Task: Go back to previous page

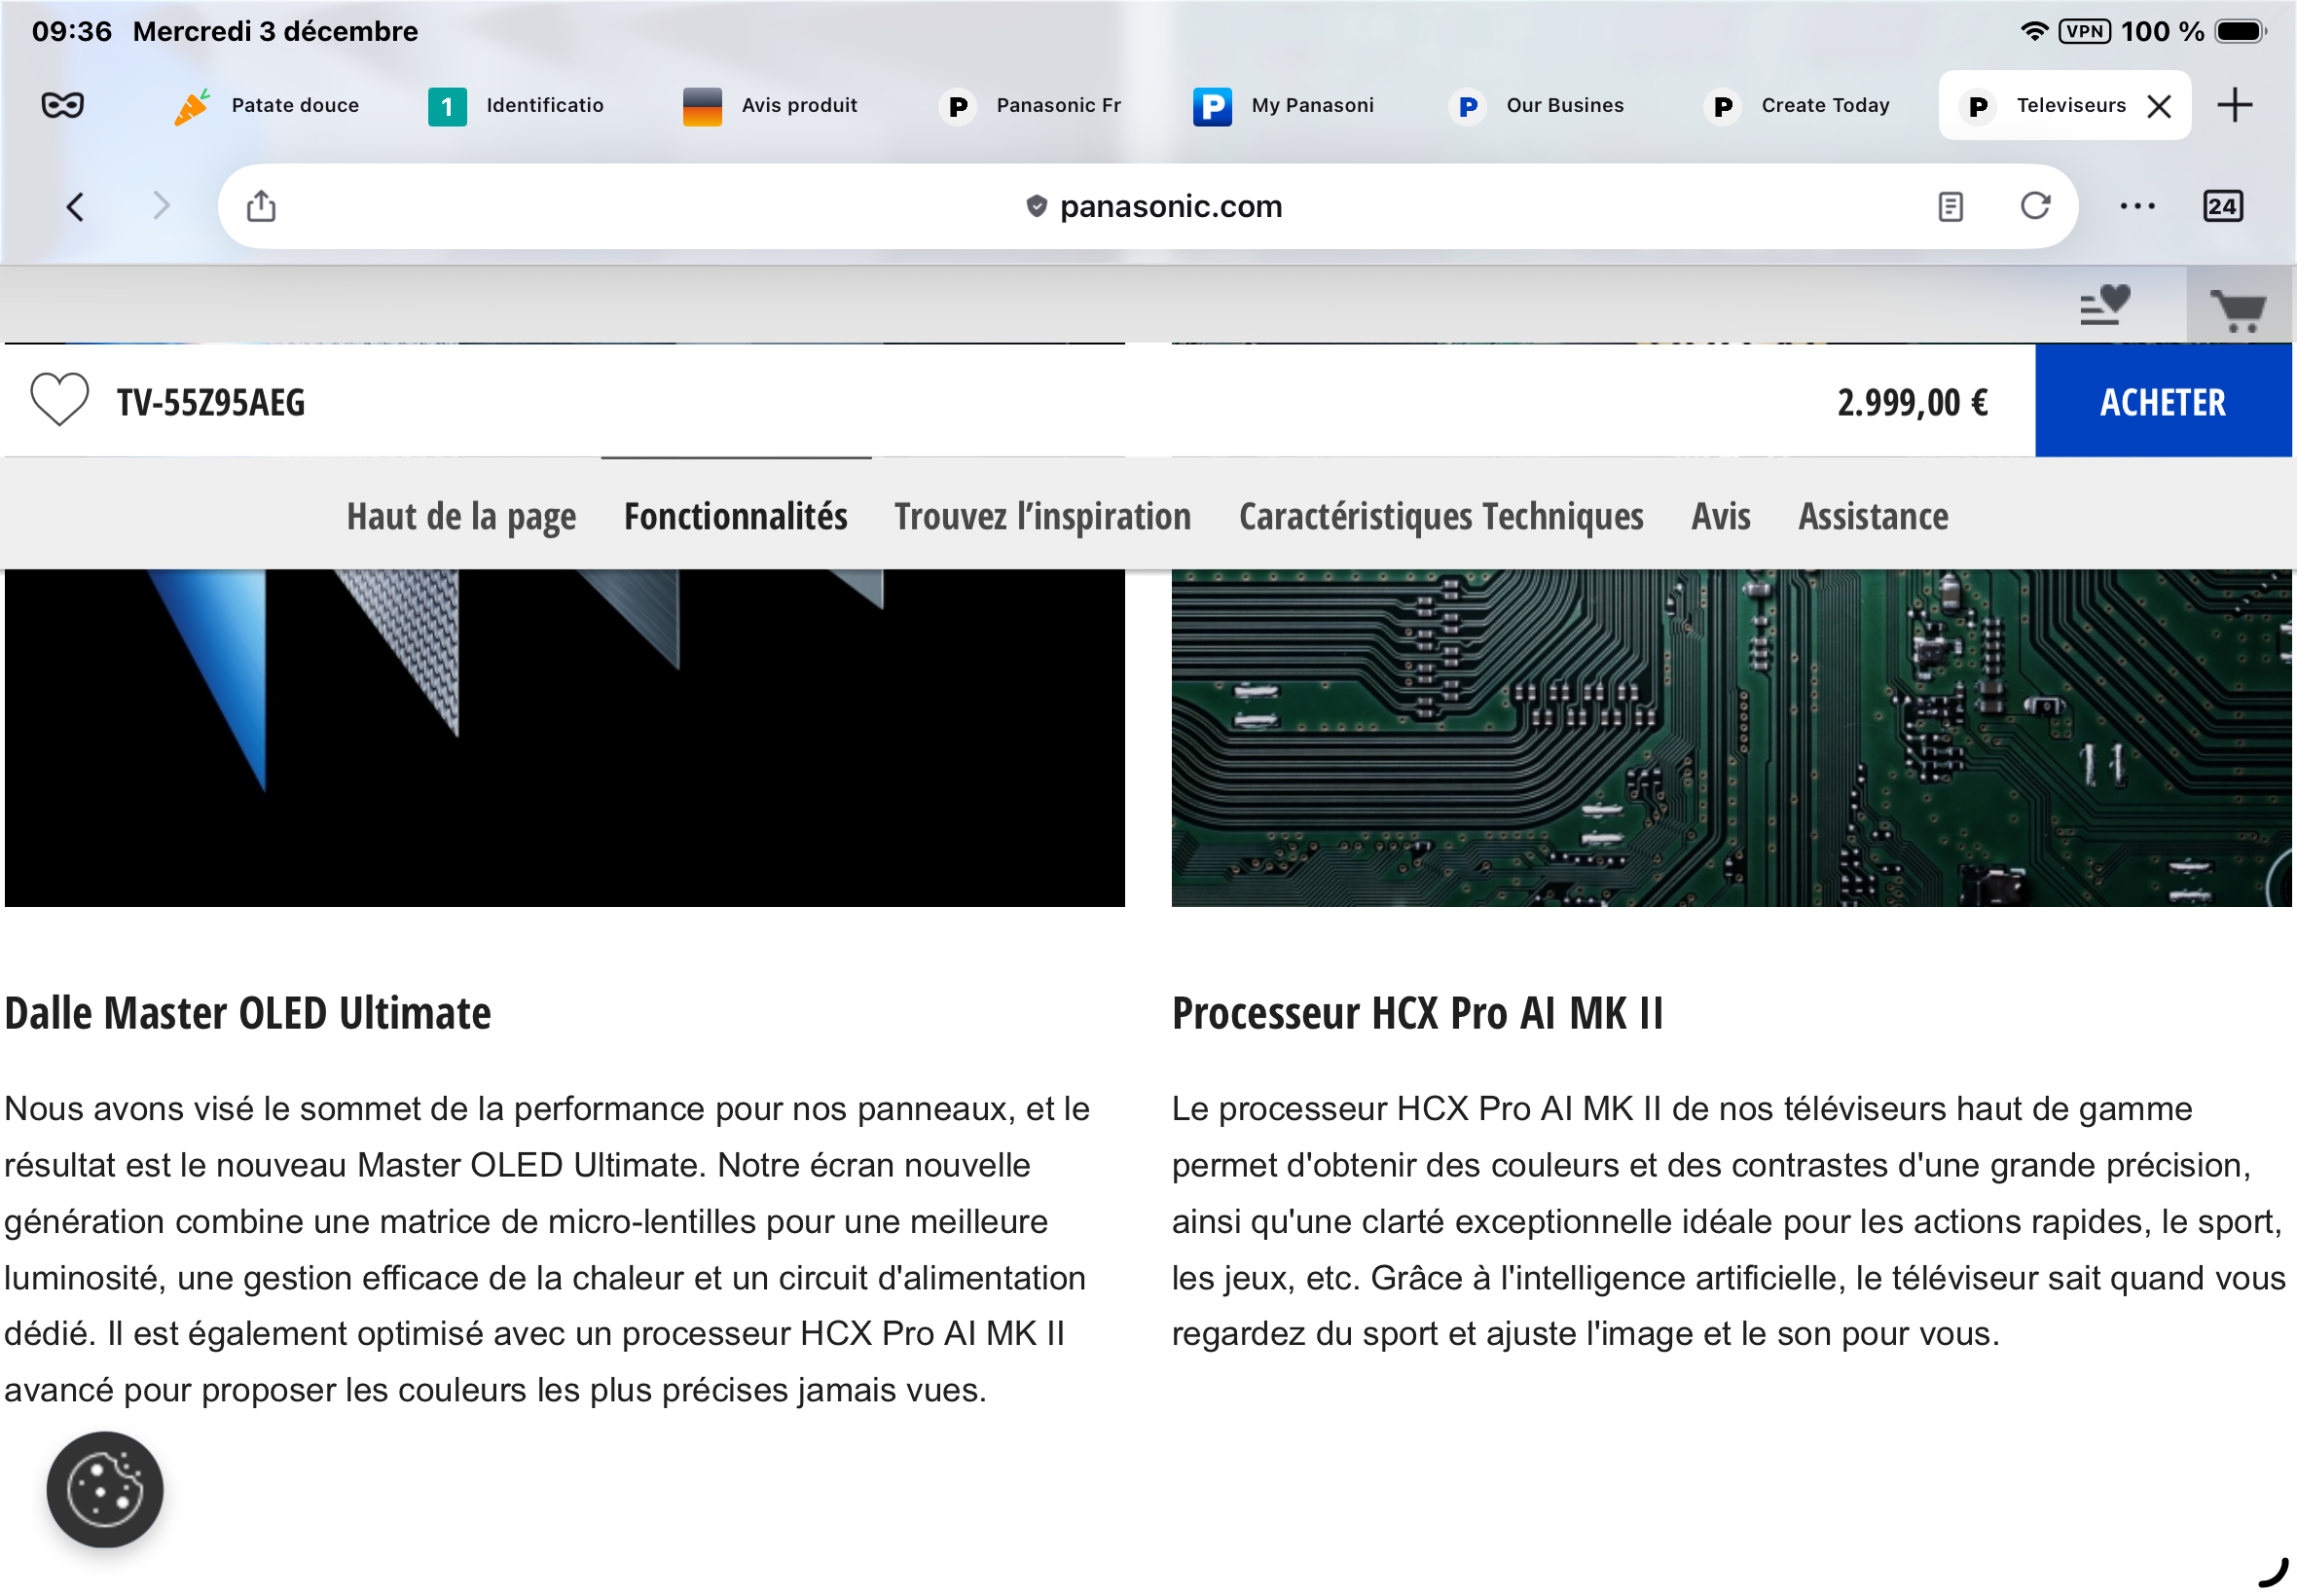Action: pos(75,206)
